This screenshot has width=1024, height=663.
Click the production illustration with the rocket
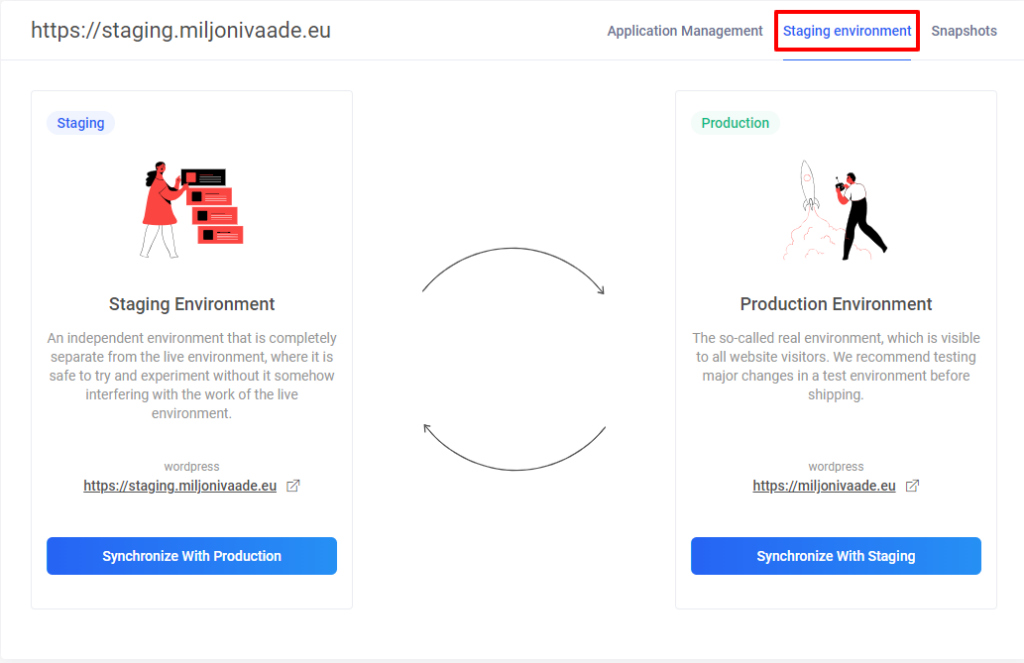click(x=836, y=210)
